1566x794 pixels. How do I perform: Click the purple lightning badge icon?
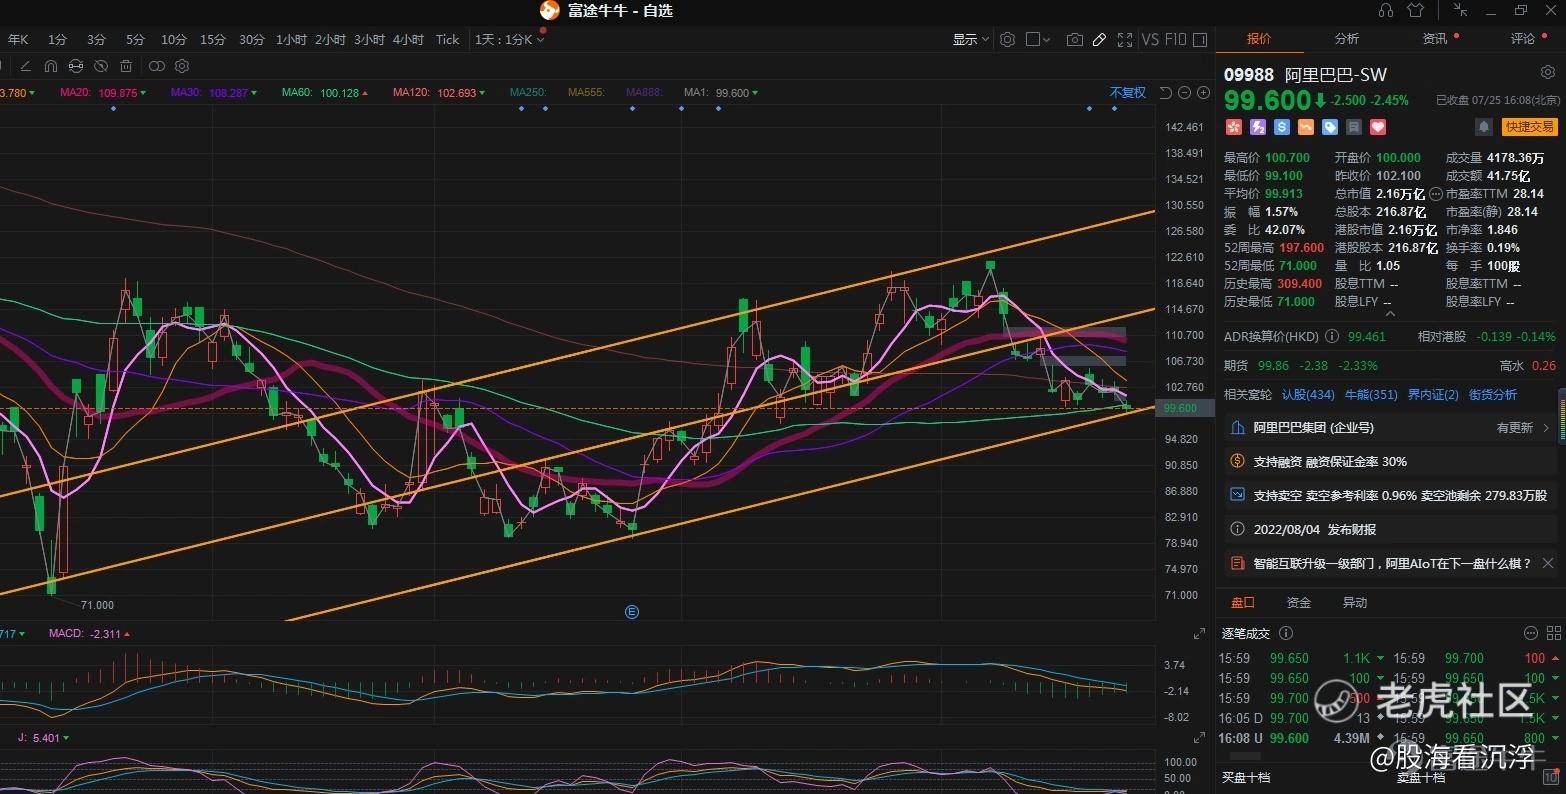click(1257, 127)
